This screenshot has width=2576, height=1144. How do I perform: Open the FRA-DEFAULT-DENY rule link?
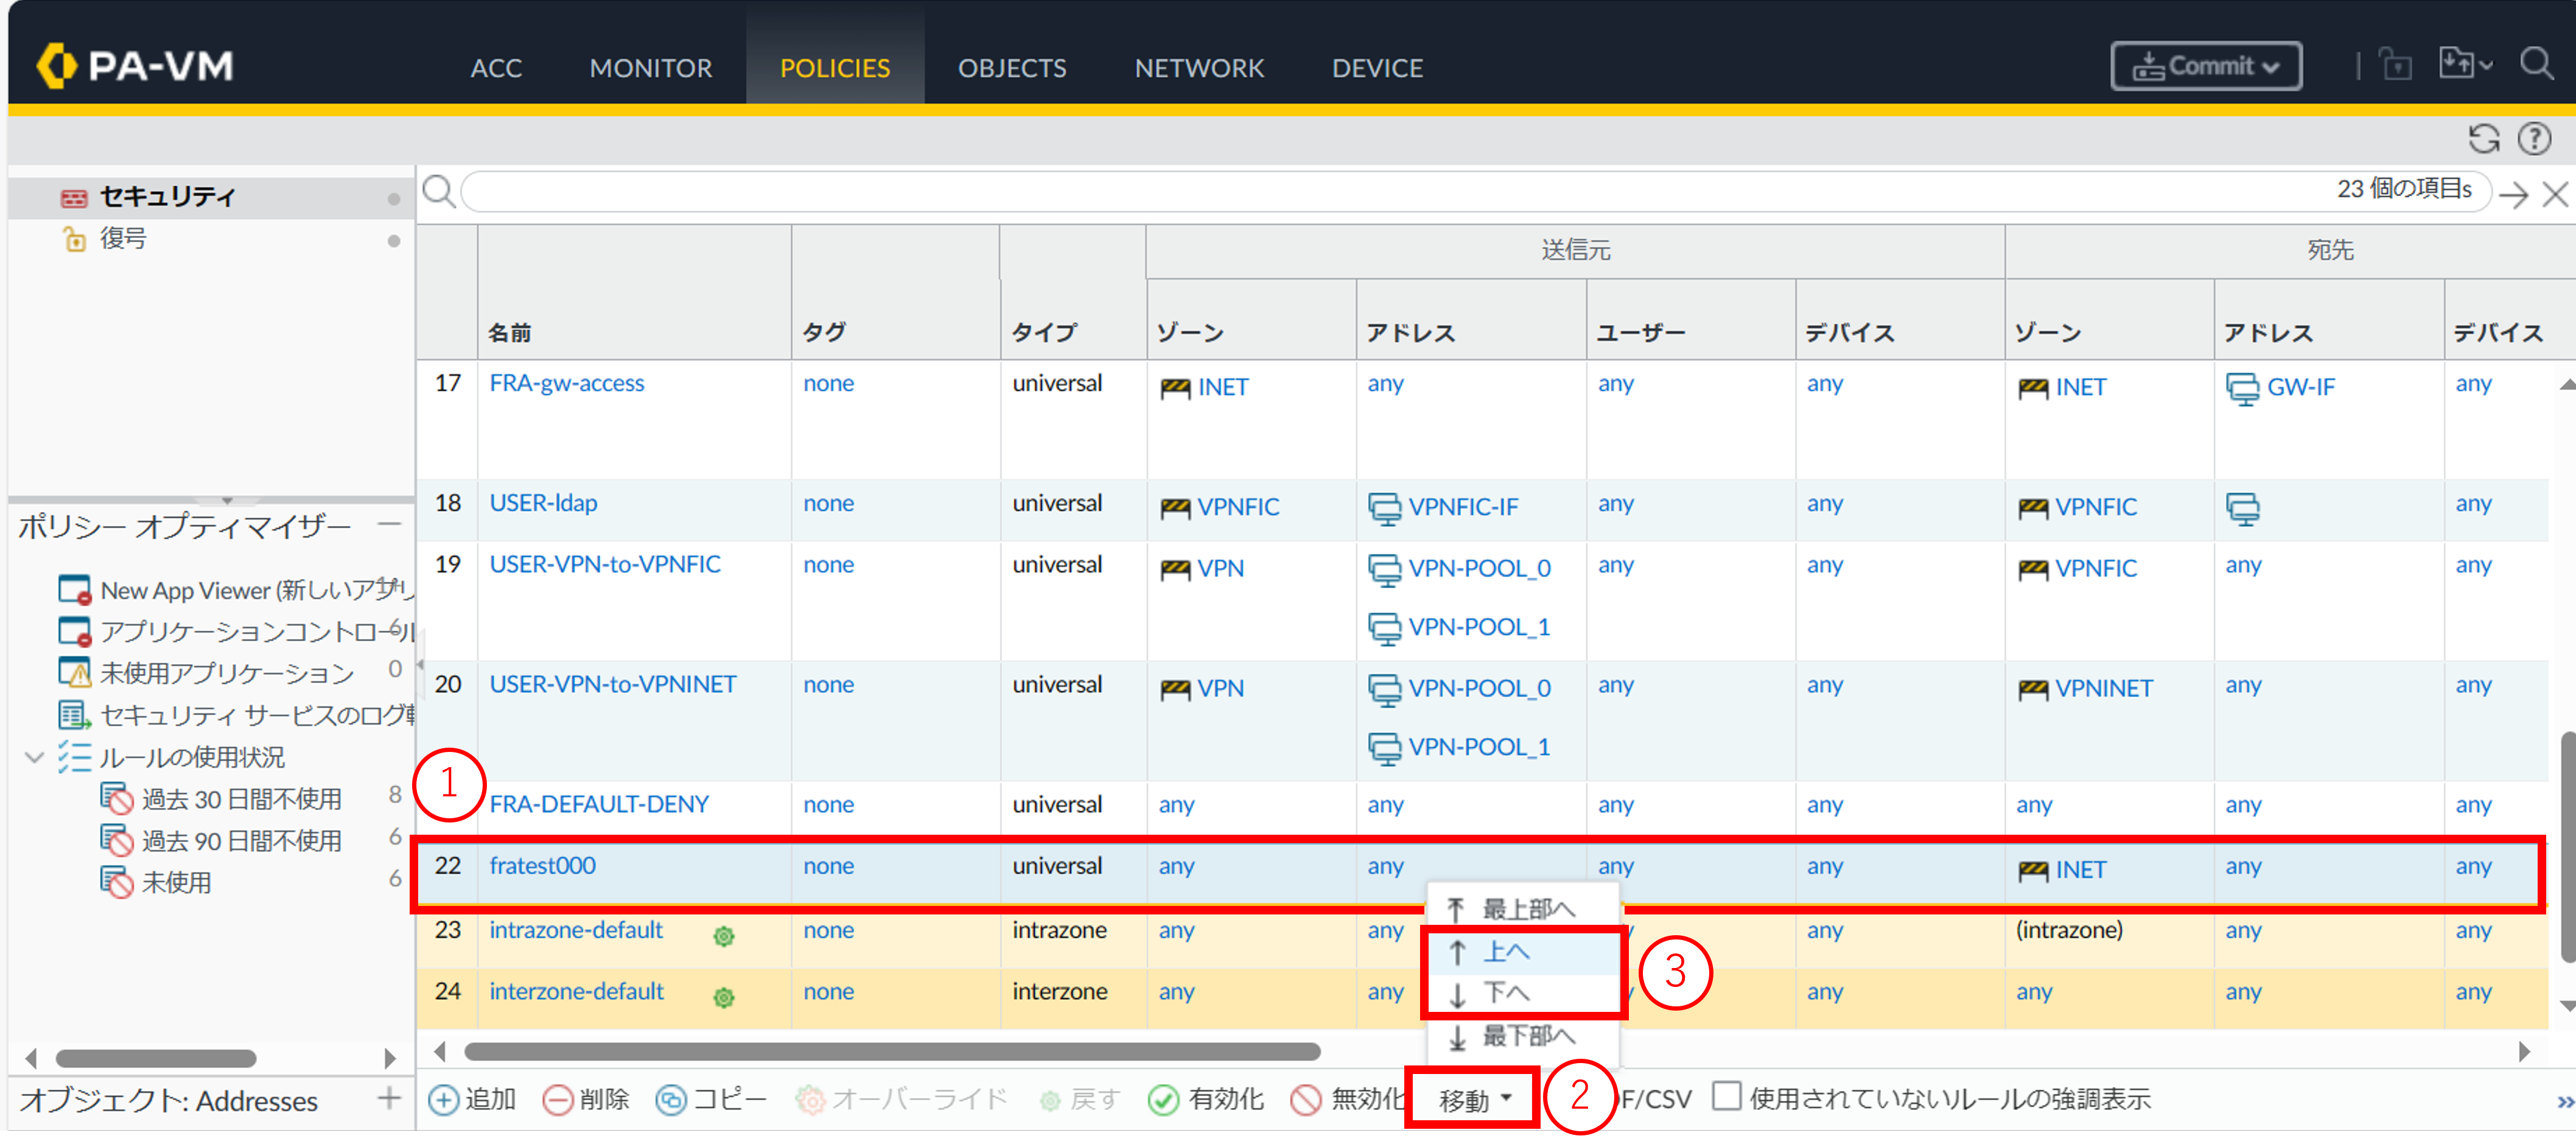click(598, 804)
